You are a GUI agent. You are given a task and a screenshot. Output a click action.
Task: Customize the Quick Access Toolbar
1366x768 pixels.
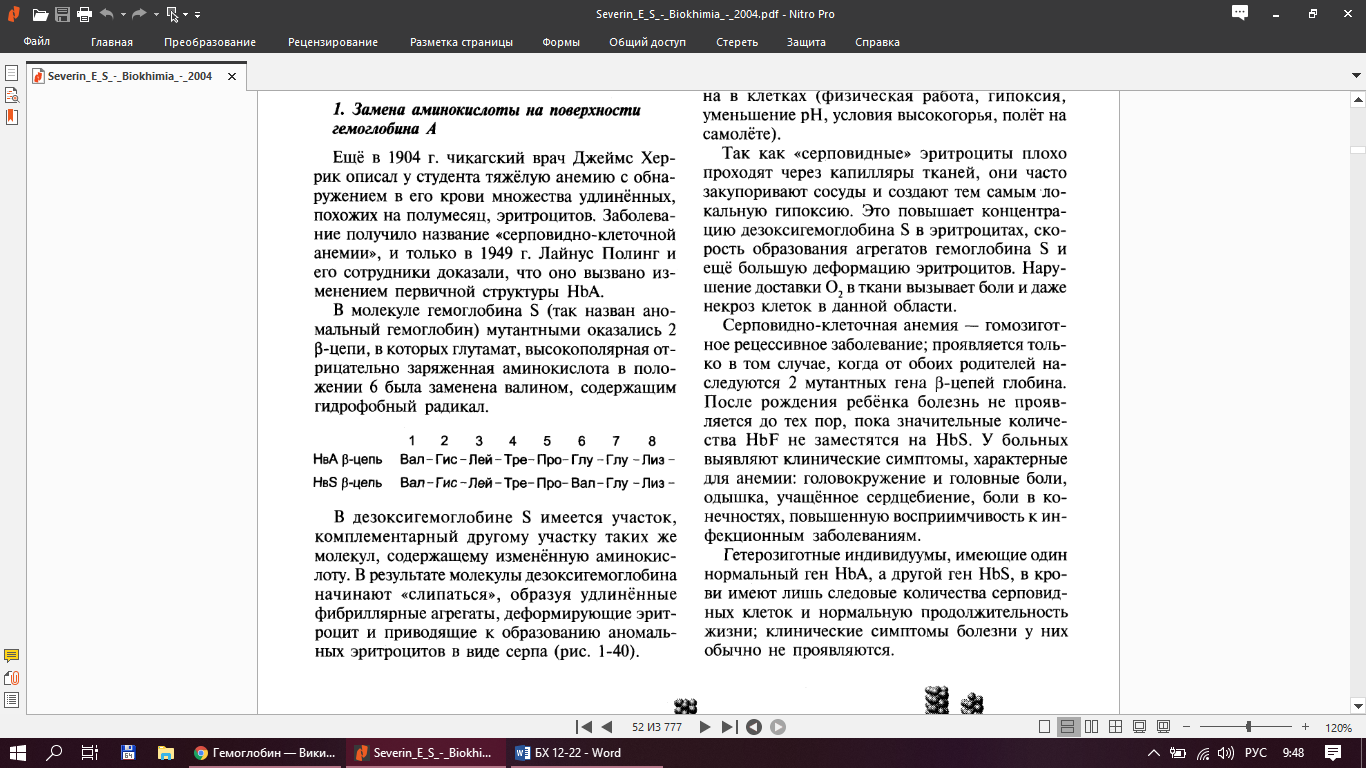coord(197,15)
